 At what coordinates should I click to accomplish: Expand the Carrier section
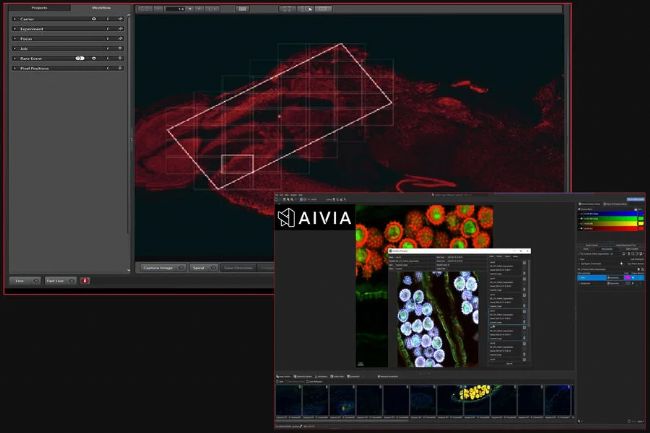point(15,19)
